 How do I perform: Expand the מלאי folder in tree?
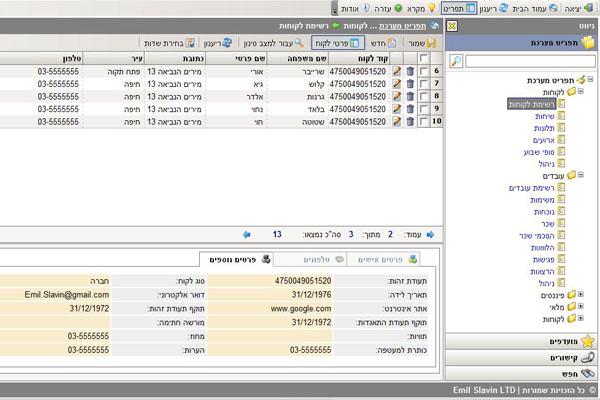[x=581, y=307]
